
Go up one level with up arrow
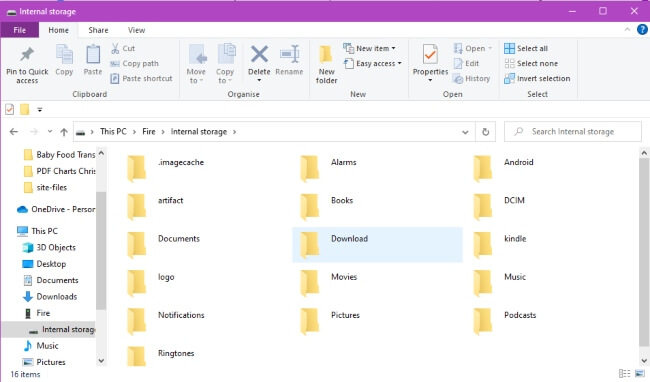coord(64,132)
